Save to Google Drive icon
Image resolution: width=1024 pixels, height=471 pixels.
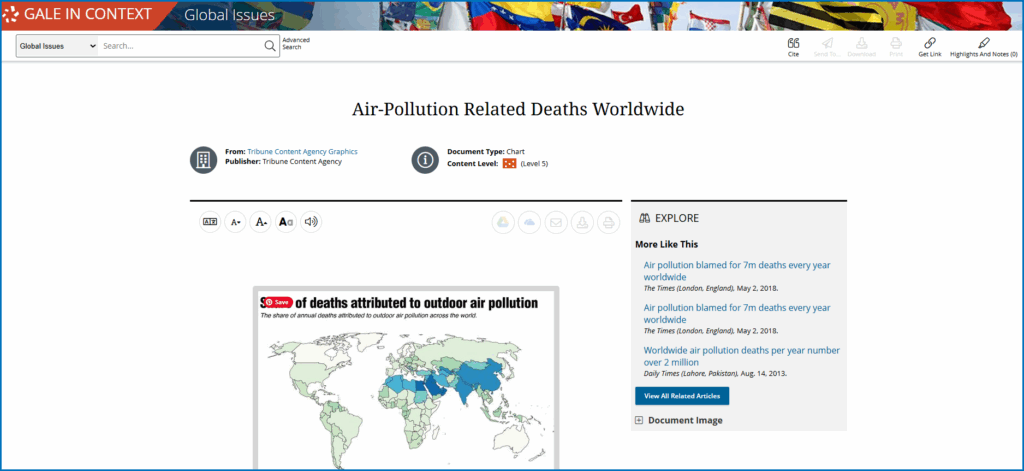[503, 222]
